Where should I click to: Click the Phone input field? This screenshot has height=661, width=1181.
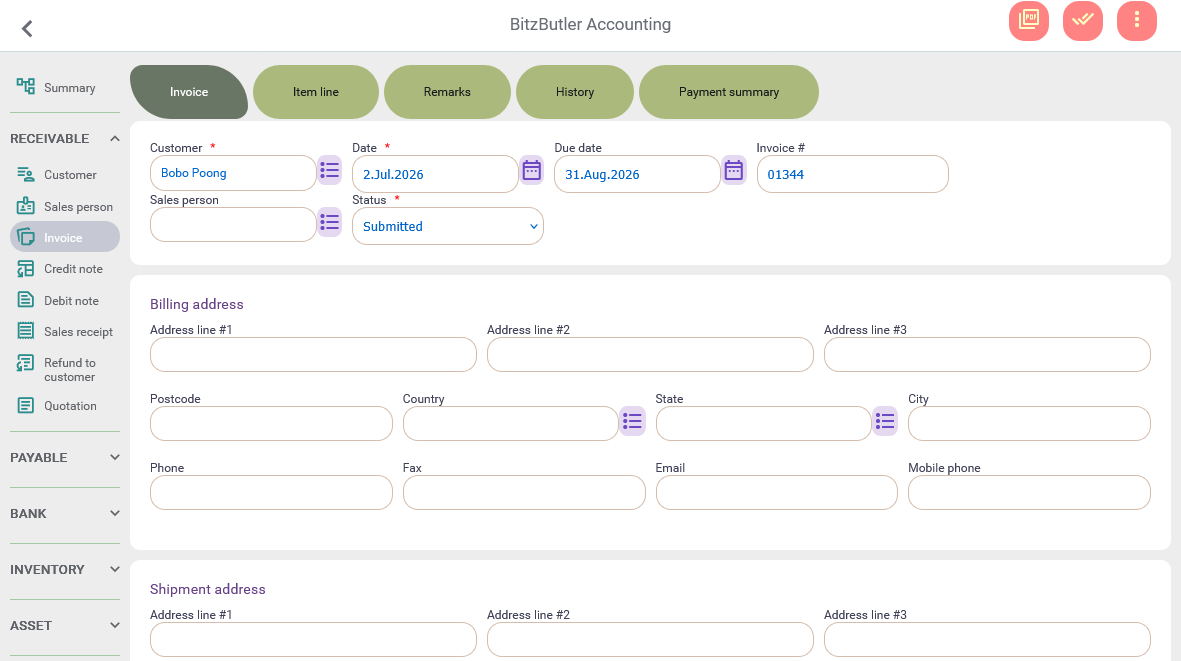(271, 492)
